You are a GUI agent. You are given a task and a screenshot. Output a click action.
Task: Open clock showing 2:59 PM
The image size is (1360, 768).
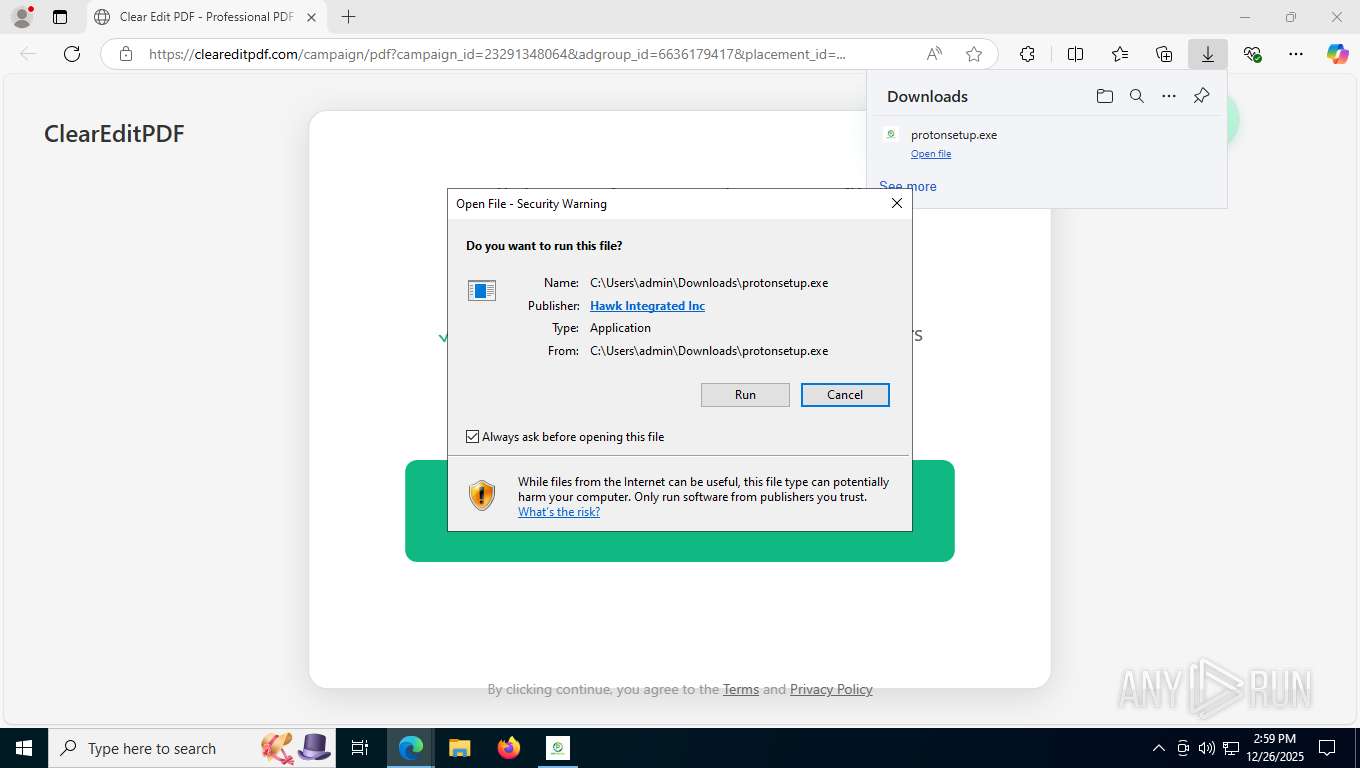pos(1274,748)
